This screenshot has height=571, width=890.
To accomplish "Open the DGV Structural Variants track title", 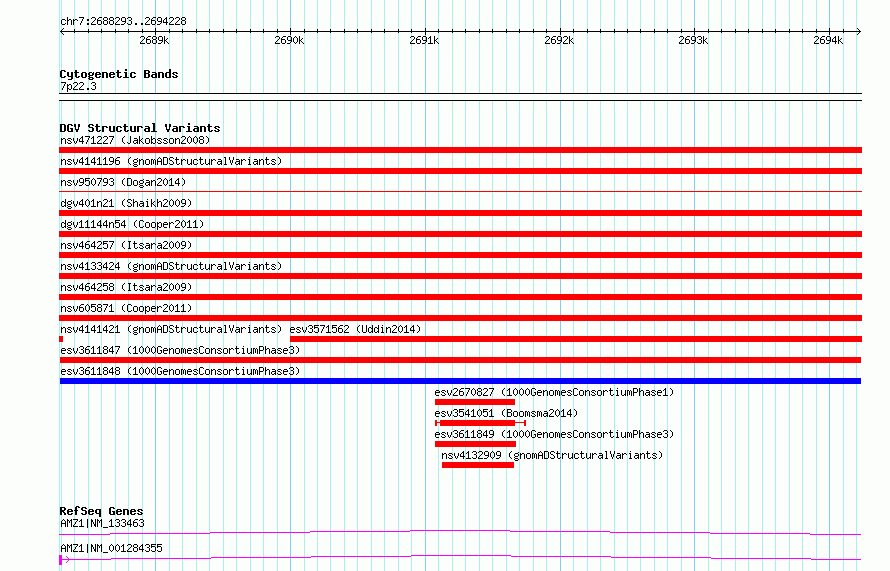I will (140, 128).
